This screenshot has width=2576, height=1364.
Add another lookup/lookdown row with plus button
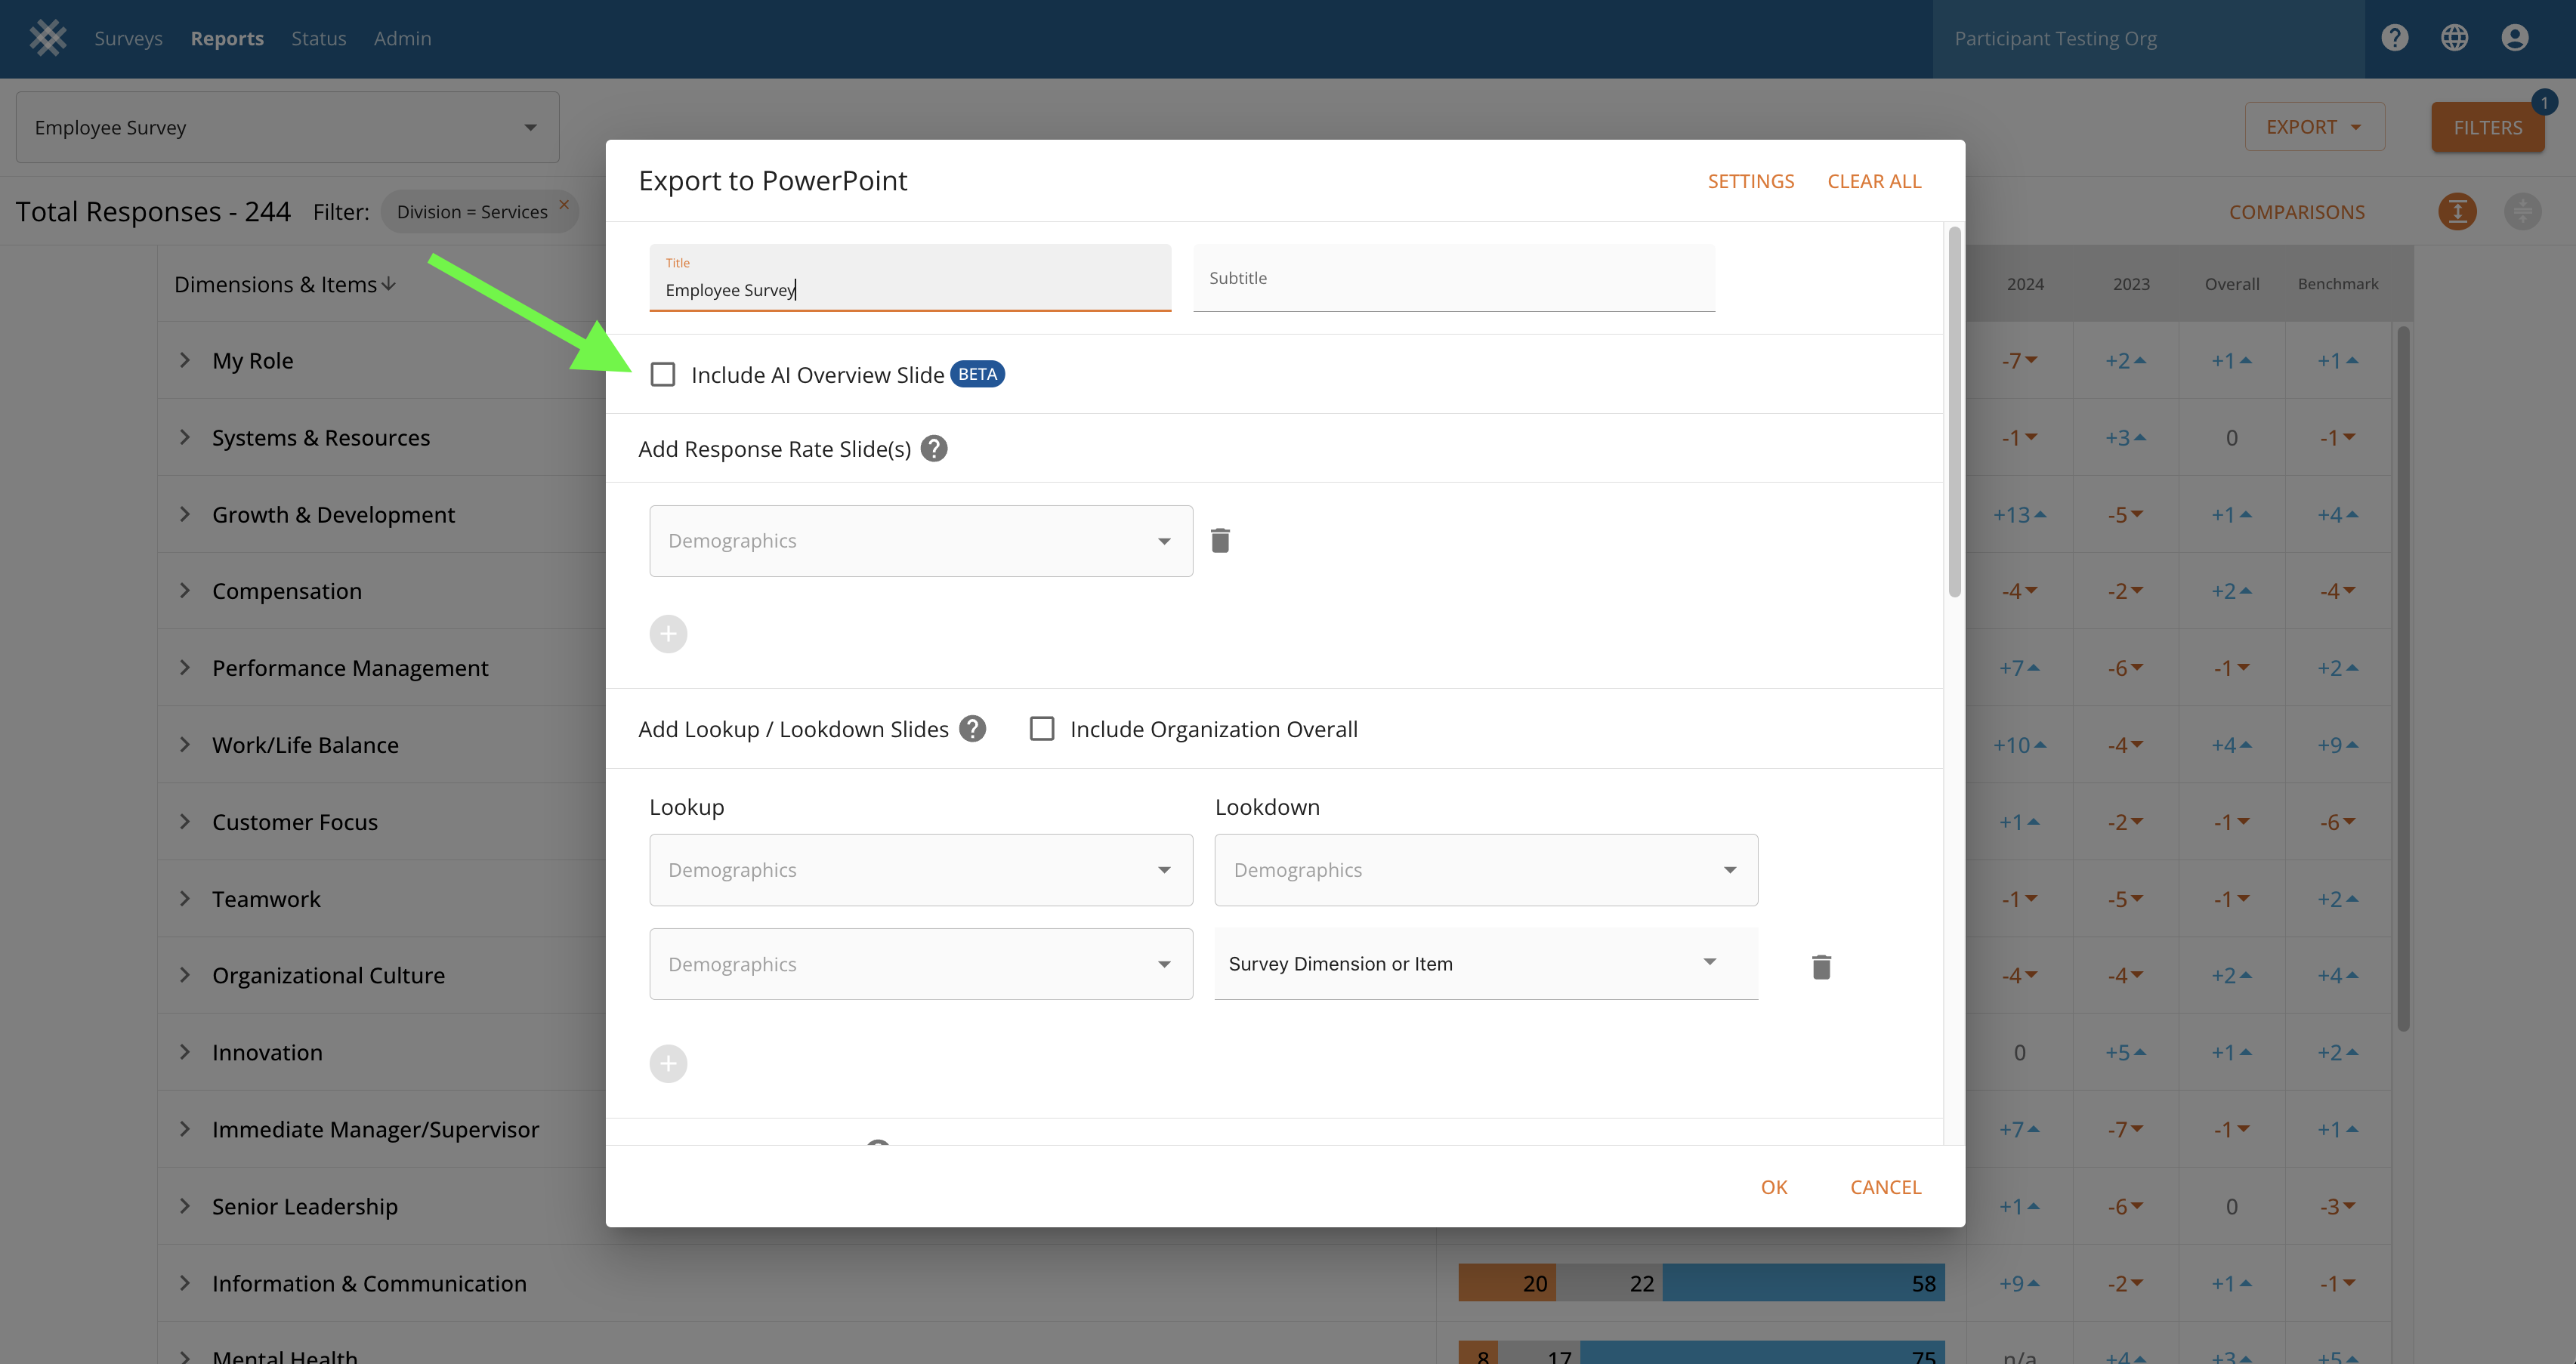coord(668,1063)
